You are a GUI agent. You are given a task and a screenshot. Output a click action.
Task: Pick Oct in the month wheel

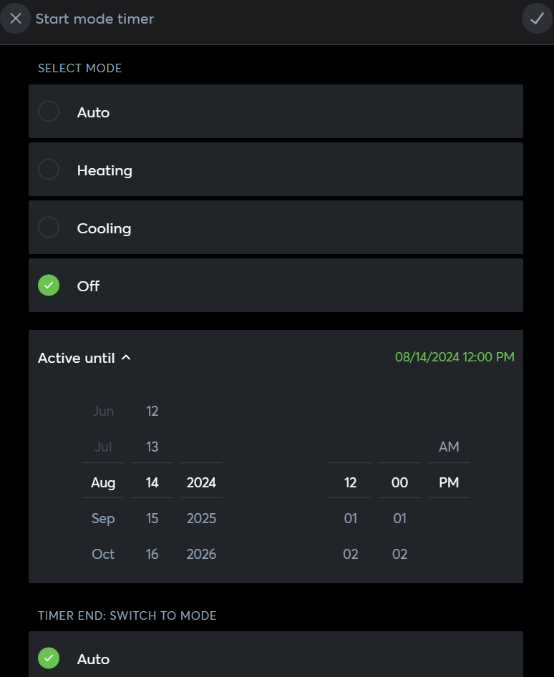[x=103, y=554]
